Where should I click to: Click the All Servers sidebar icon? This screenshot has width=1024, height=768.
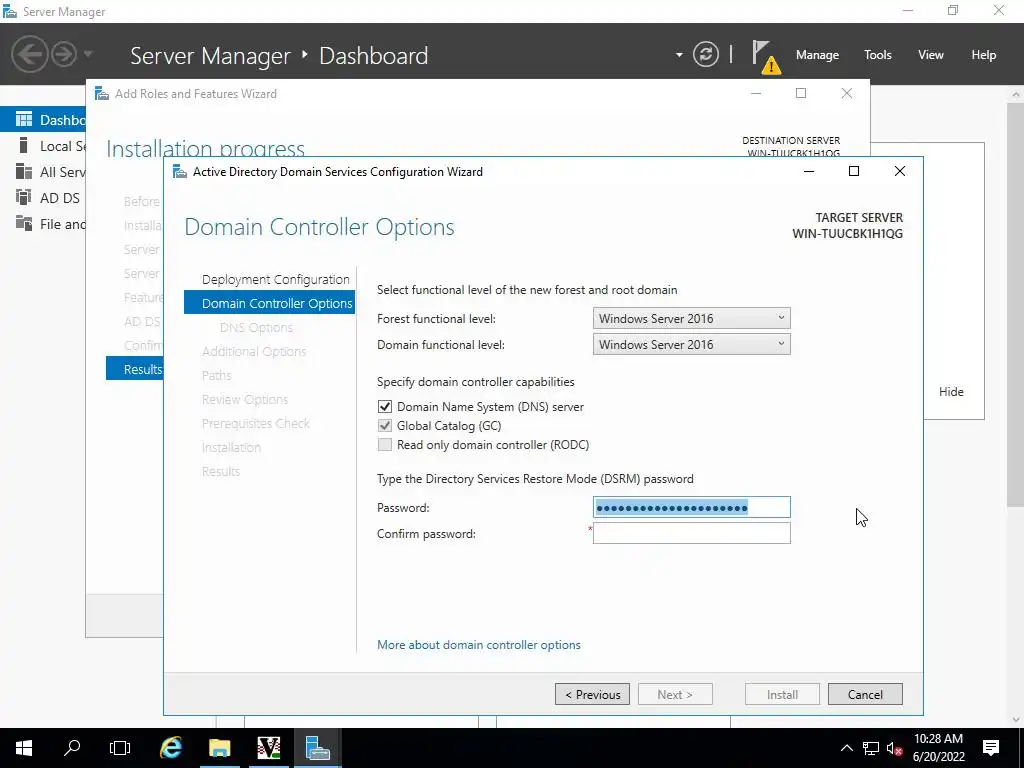tap(24, 172)
